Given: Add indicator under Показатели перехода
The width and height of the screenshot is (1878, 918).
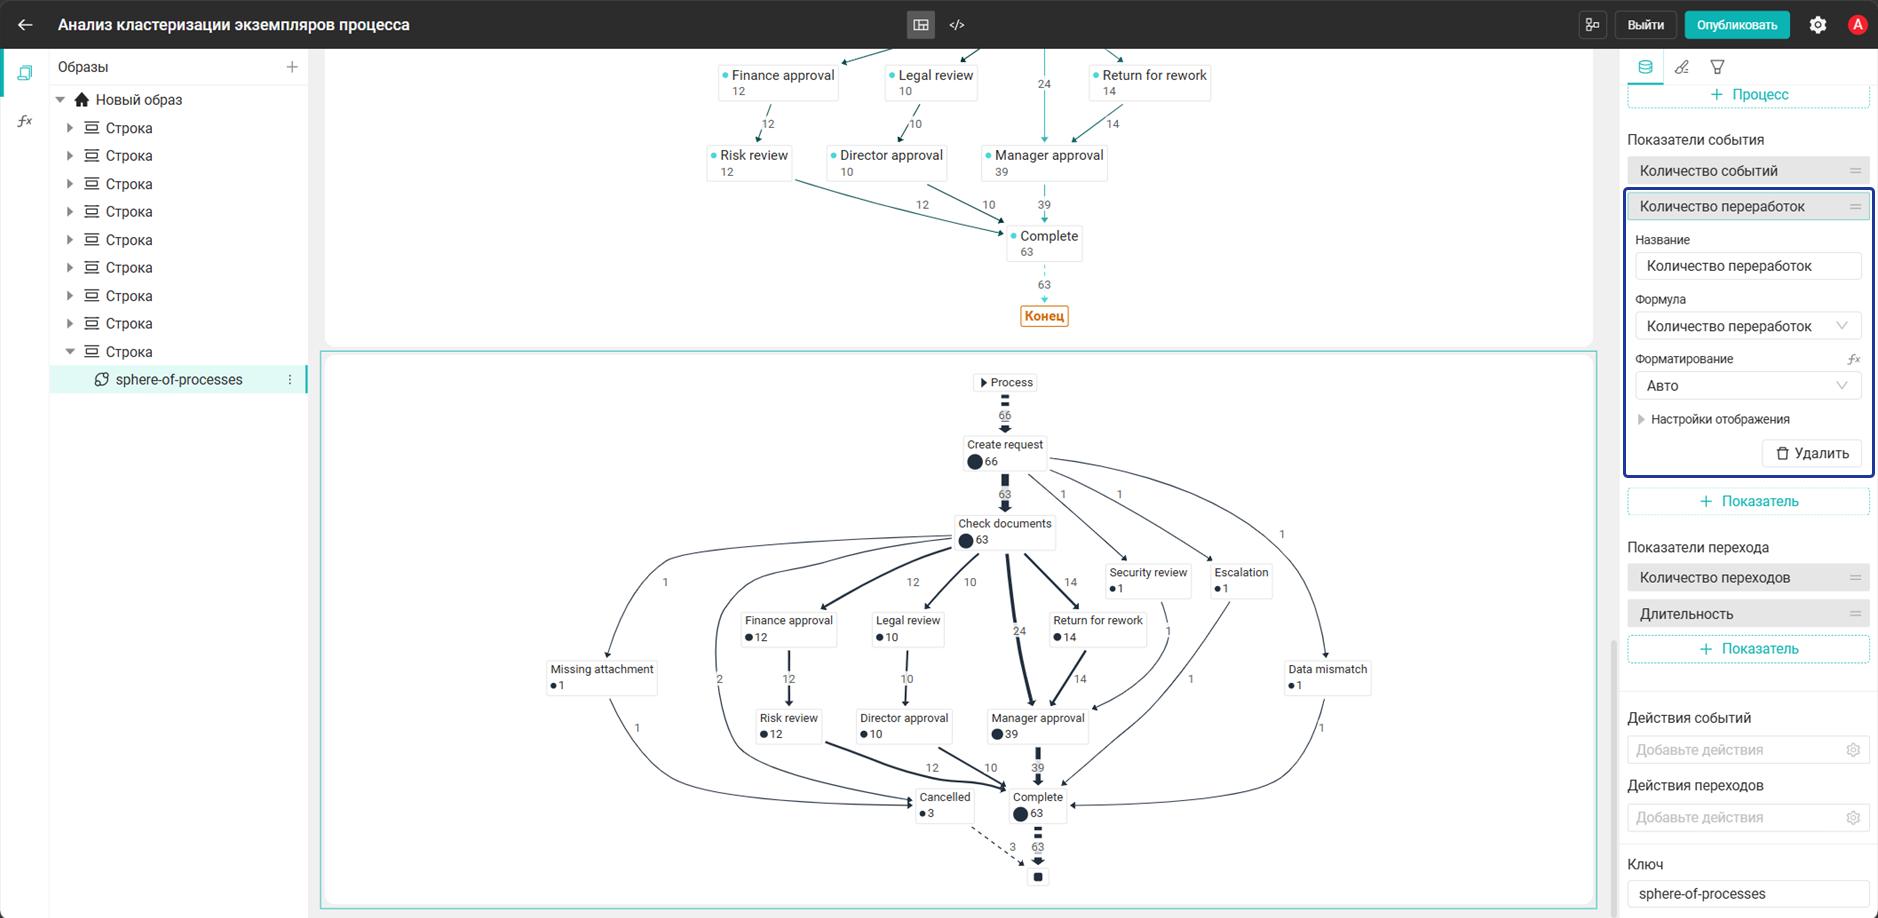Looking at the screenshot, I should pyautogui.click(x=1748, y=649).
